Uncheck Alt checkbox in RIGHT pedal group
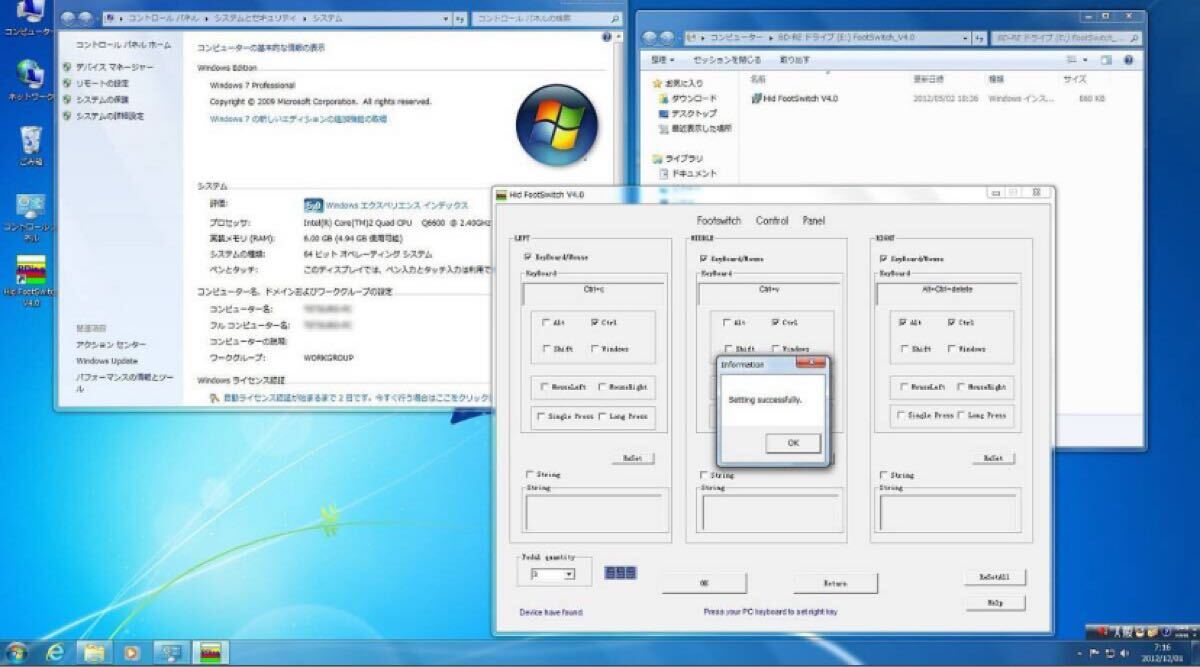 (x=904, y=323)
